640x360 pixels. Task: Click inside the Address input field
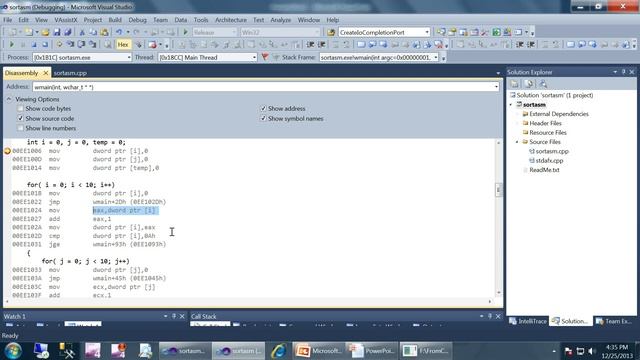coord(263,87)
